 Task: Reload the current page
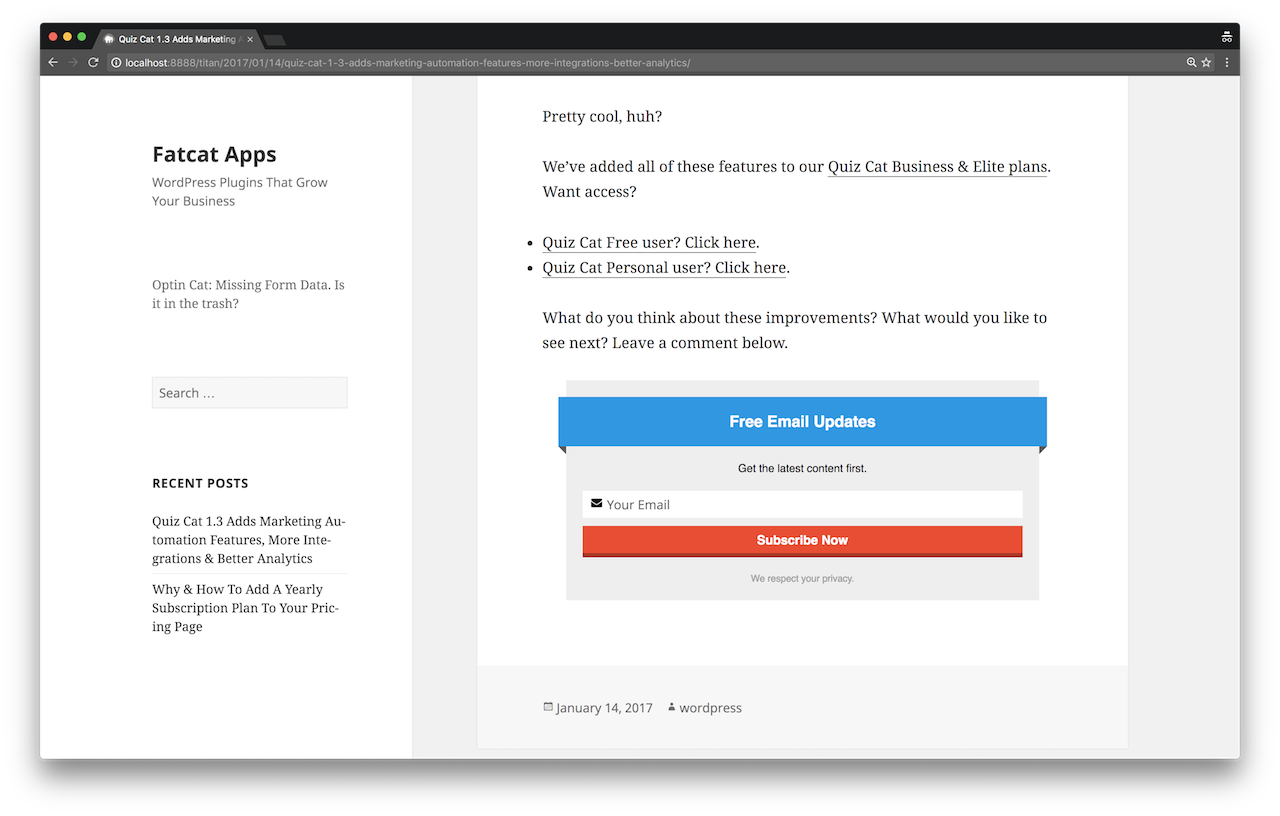(x=93, y=62)
